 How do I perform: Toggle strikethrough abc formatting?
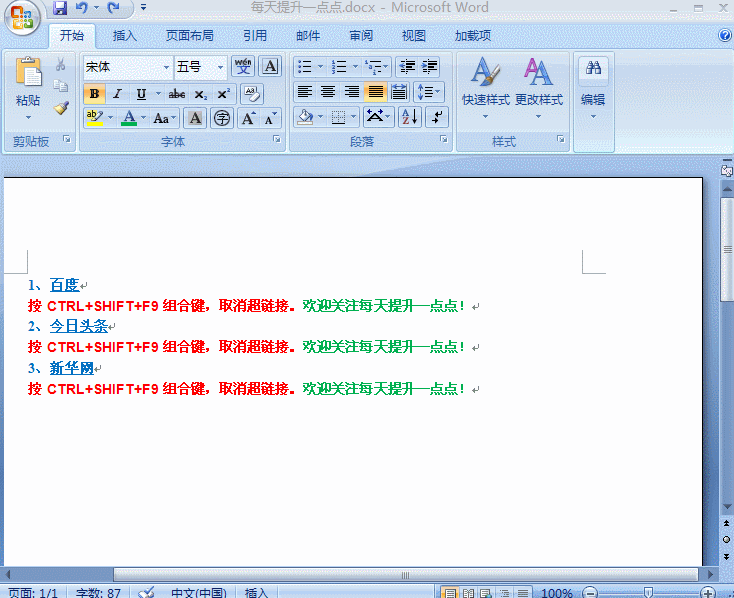point(176,94)
